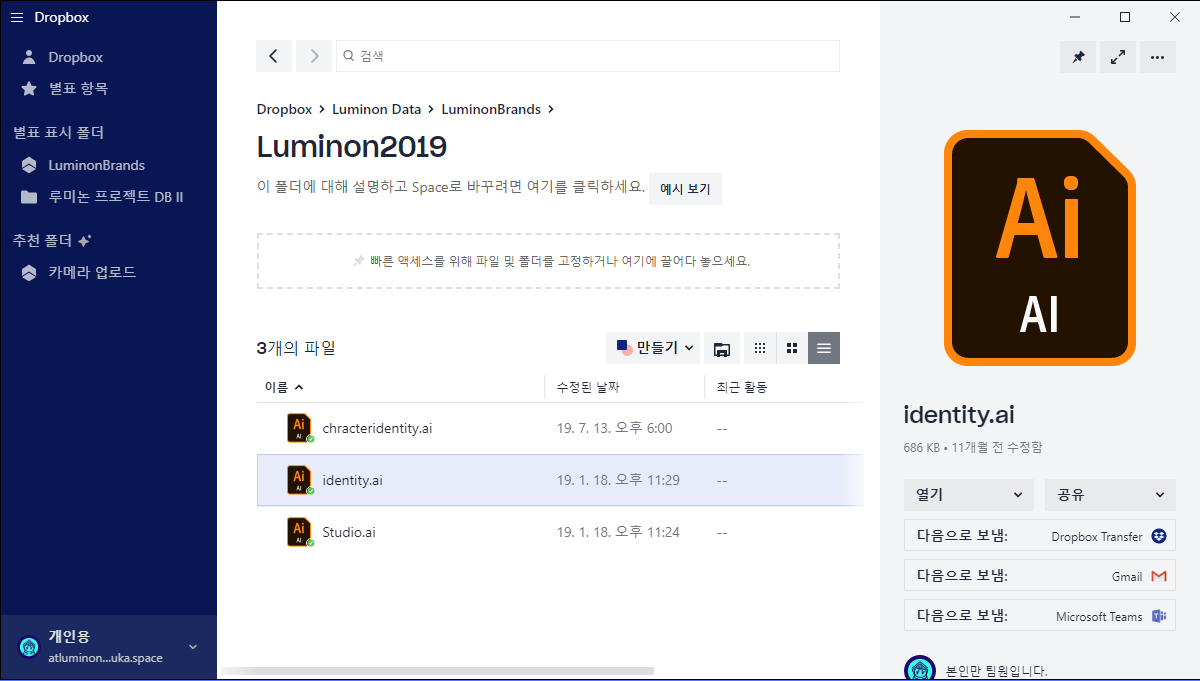Send file to Gmail
The height and width of the screenshot is (681, 1200).
pos(1040,576)
